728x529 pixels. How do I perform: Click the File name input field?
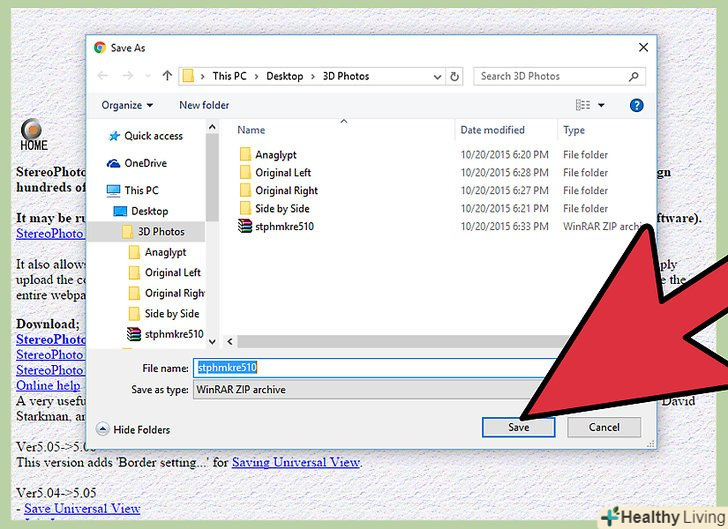pyautogui.click(x=374, y=368)
